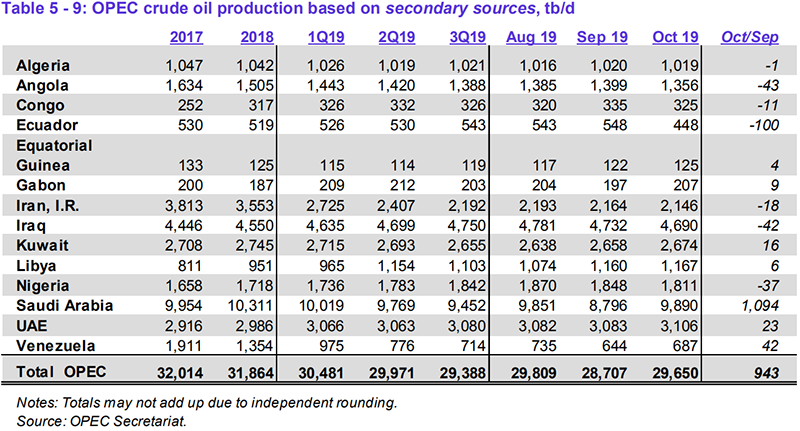Select Total OPEC 2017 value 32,014
This screenshot has width=800, height=431.
[180, 373]
